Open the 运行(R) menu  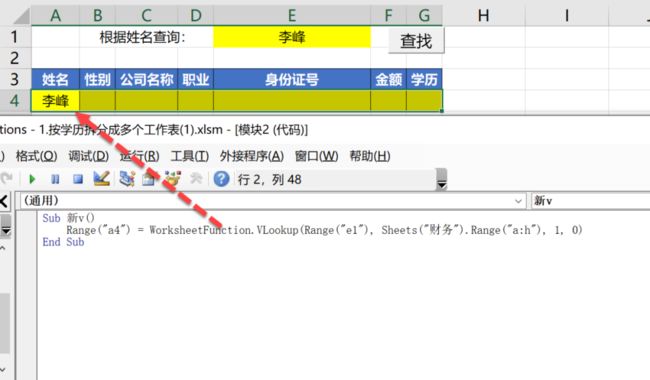tap(139, 156)
